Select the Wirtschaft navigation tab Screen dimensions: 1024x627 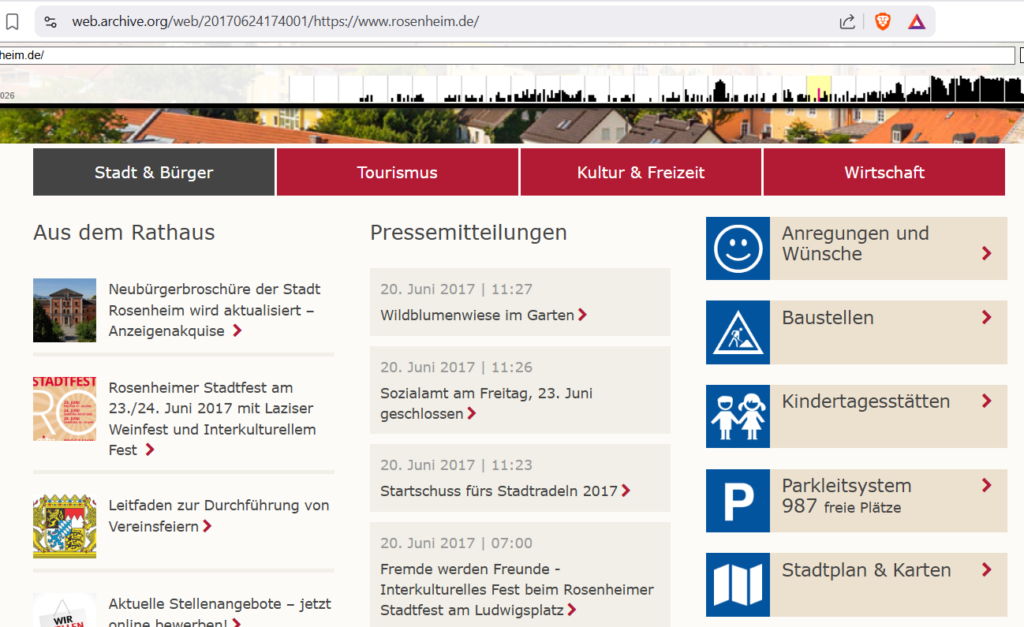[x=884, y=172]
